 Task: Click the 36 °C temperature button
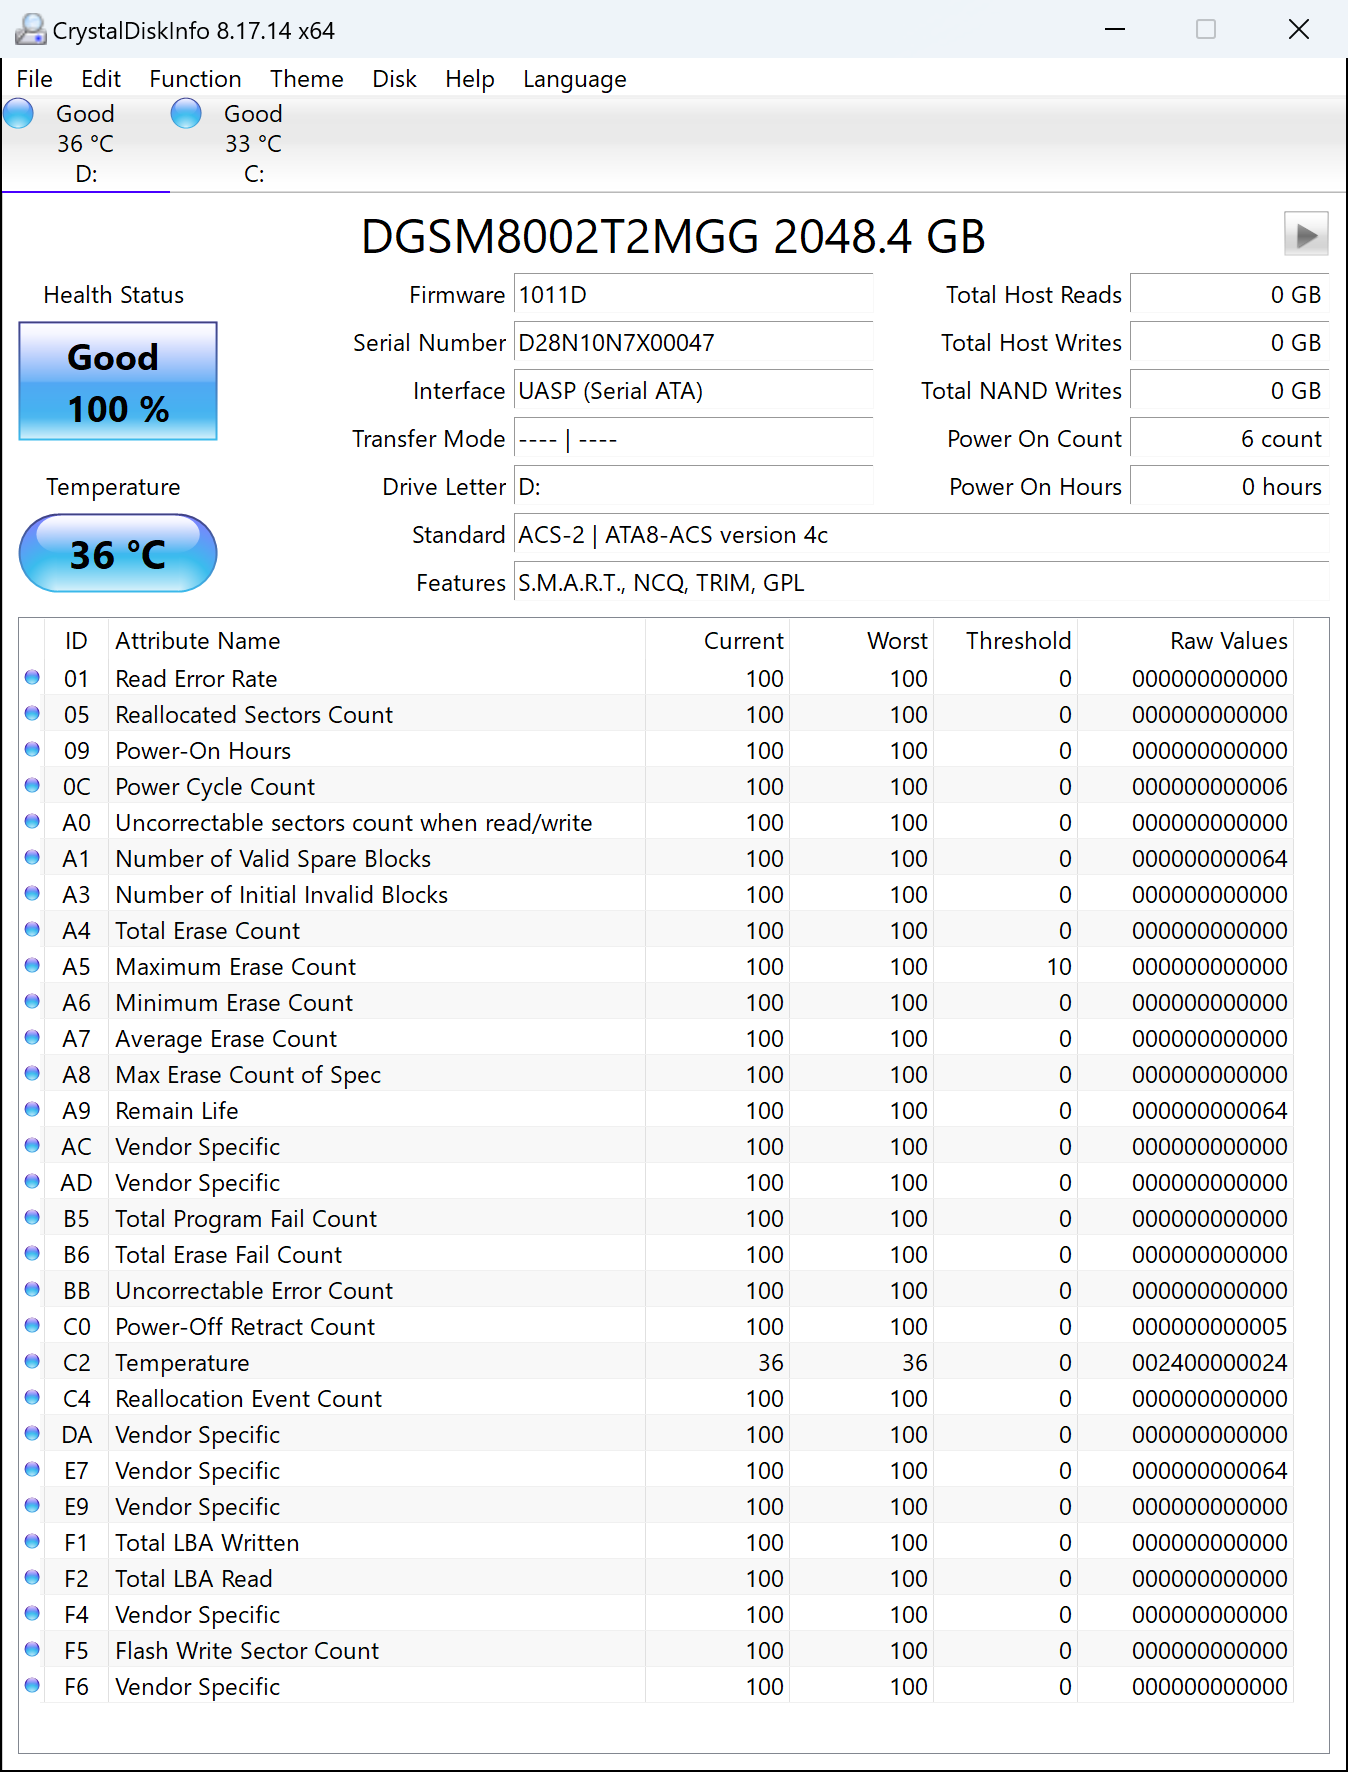118,553
